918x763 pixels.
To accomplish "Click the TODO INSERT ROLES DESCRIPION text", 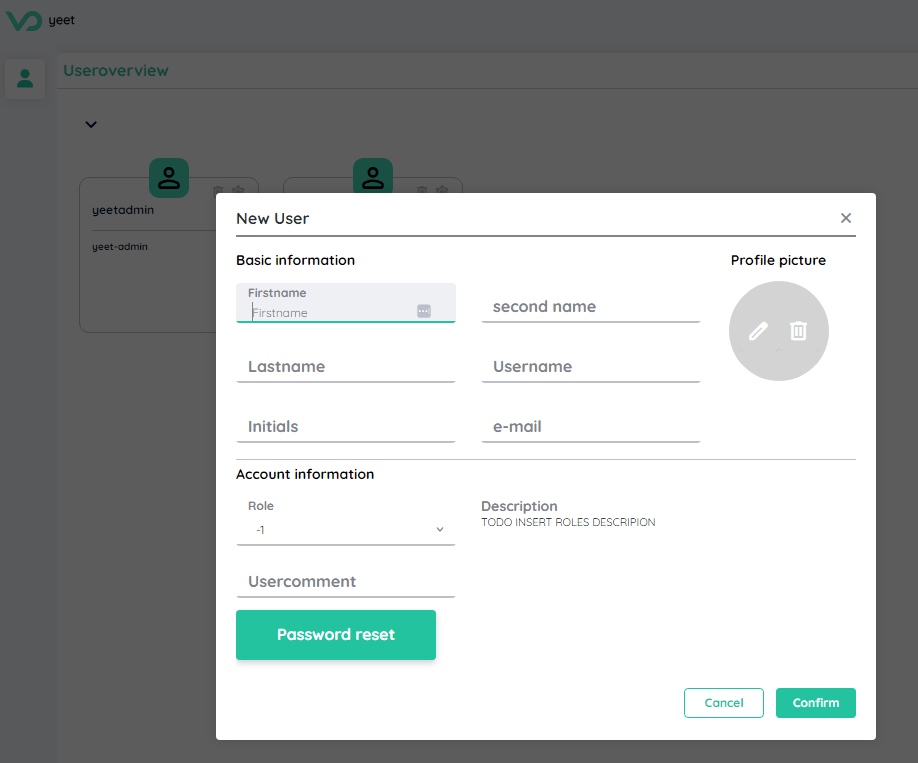I will pyautogui.click(x=568, y=522).
